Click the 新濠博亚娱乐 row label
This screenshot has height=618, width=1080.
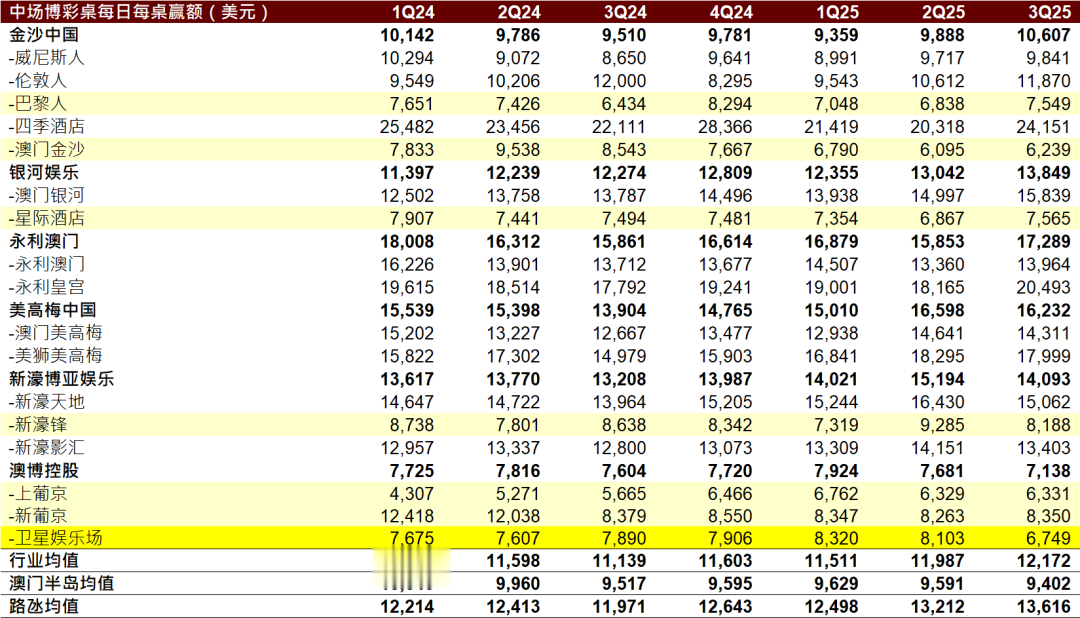pos(61,379)
